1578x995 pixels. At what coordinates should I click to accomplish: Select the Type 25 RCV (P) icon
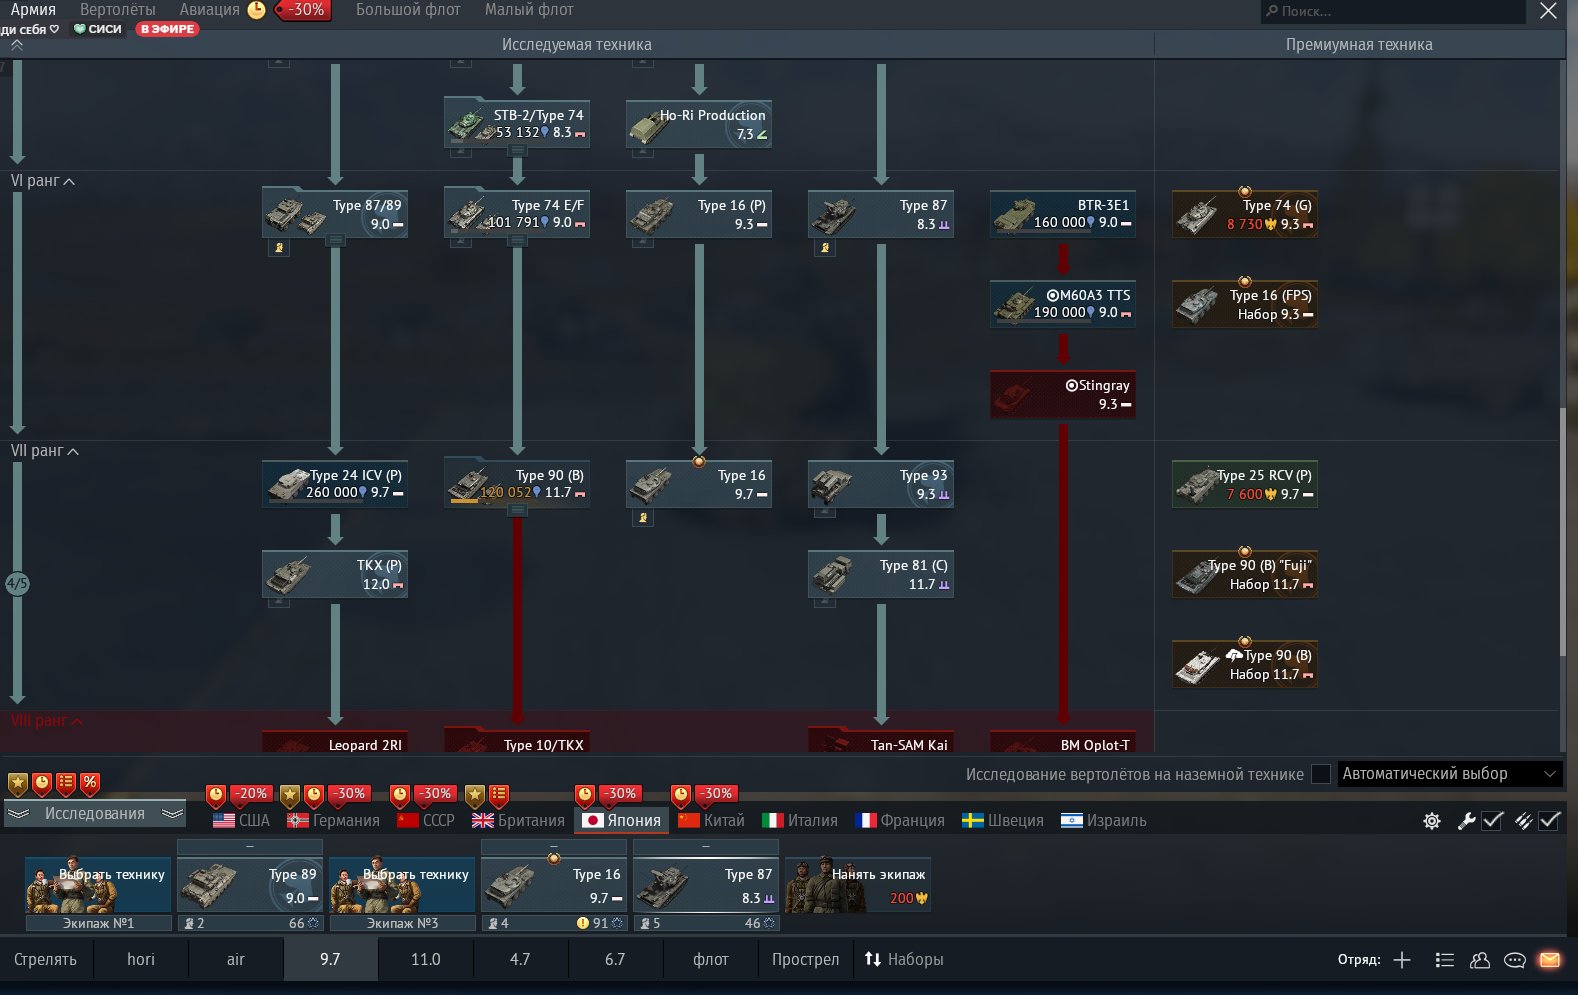pos(1196,485)
